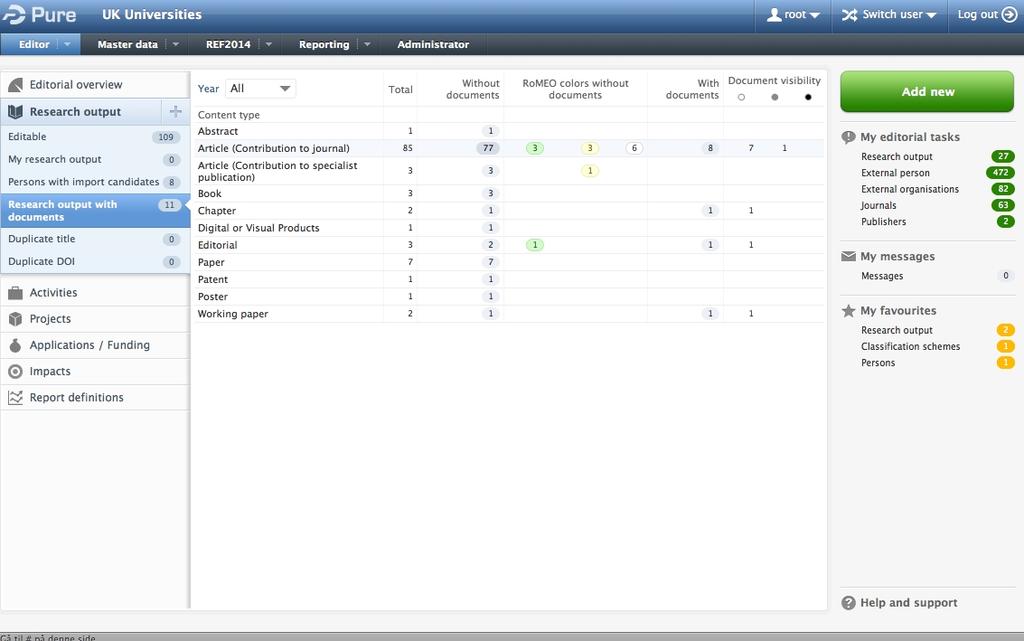Click the Help and support question icon

(848, 603)
